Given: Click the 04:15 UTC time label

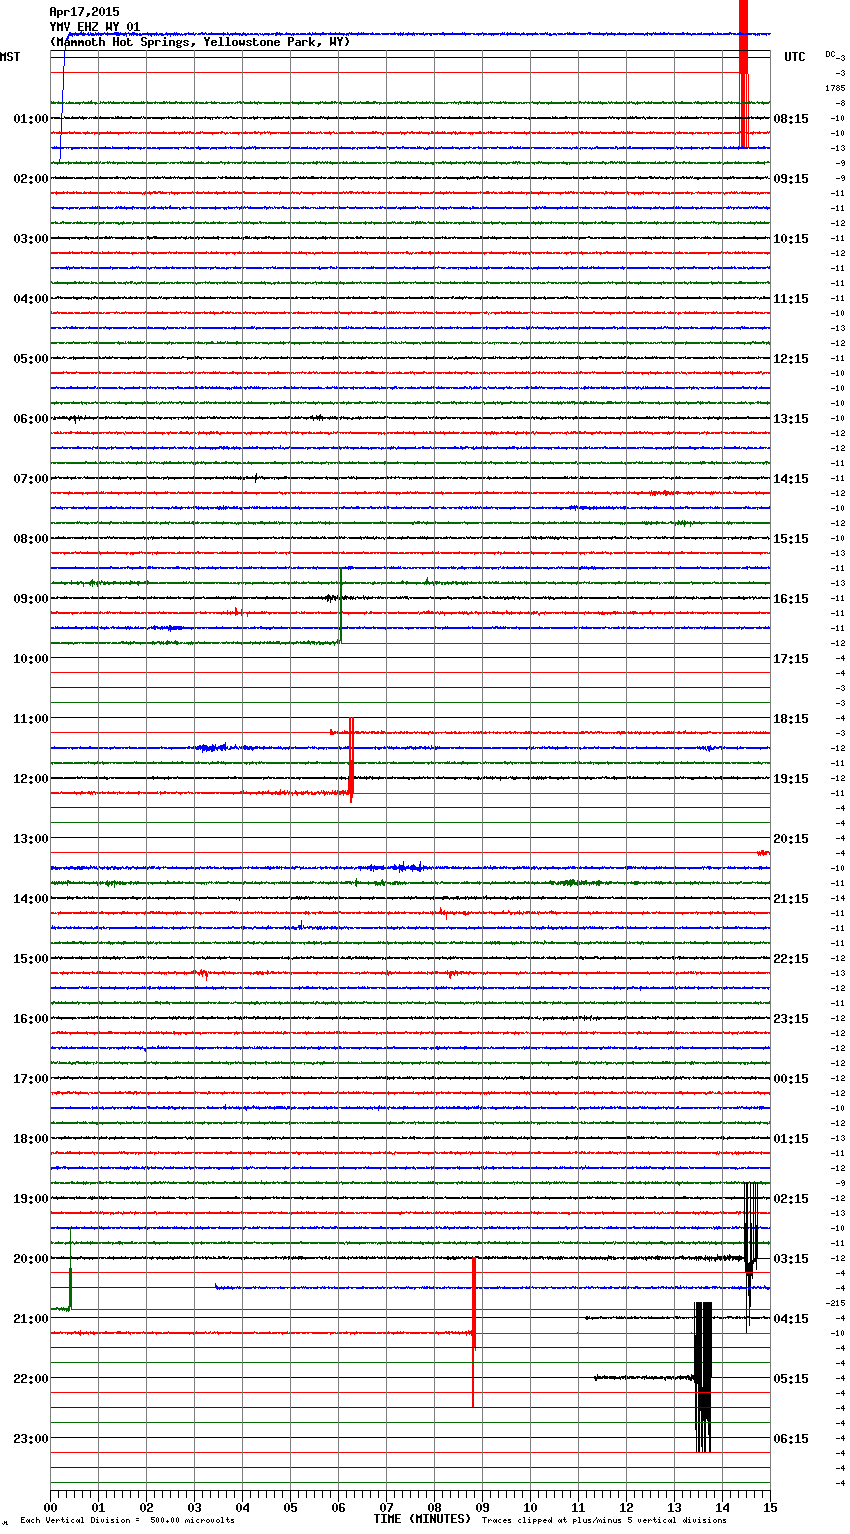Looking at the screenshot, I should tap(791, 1318).
